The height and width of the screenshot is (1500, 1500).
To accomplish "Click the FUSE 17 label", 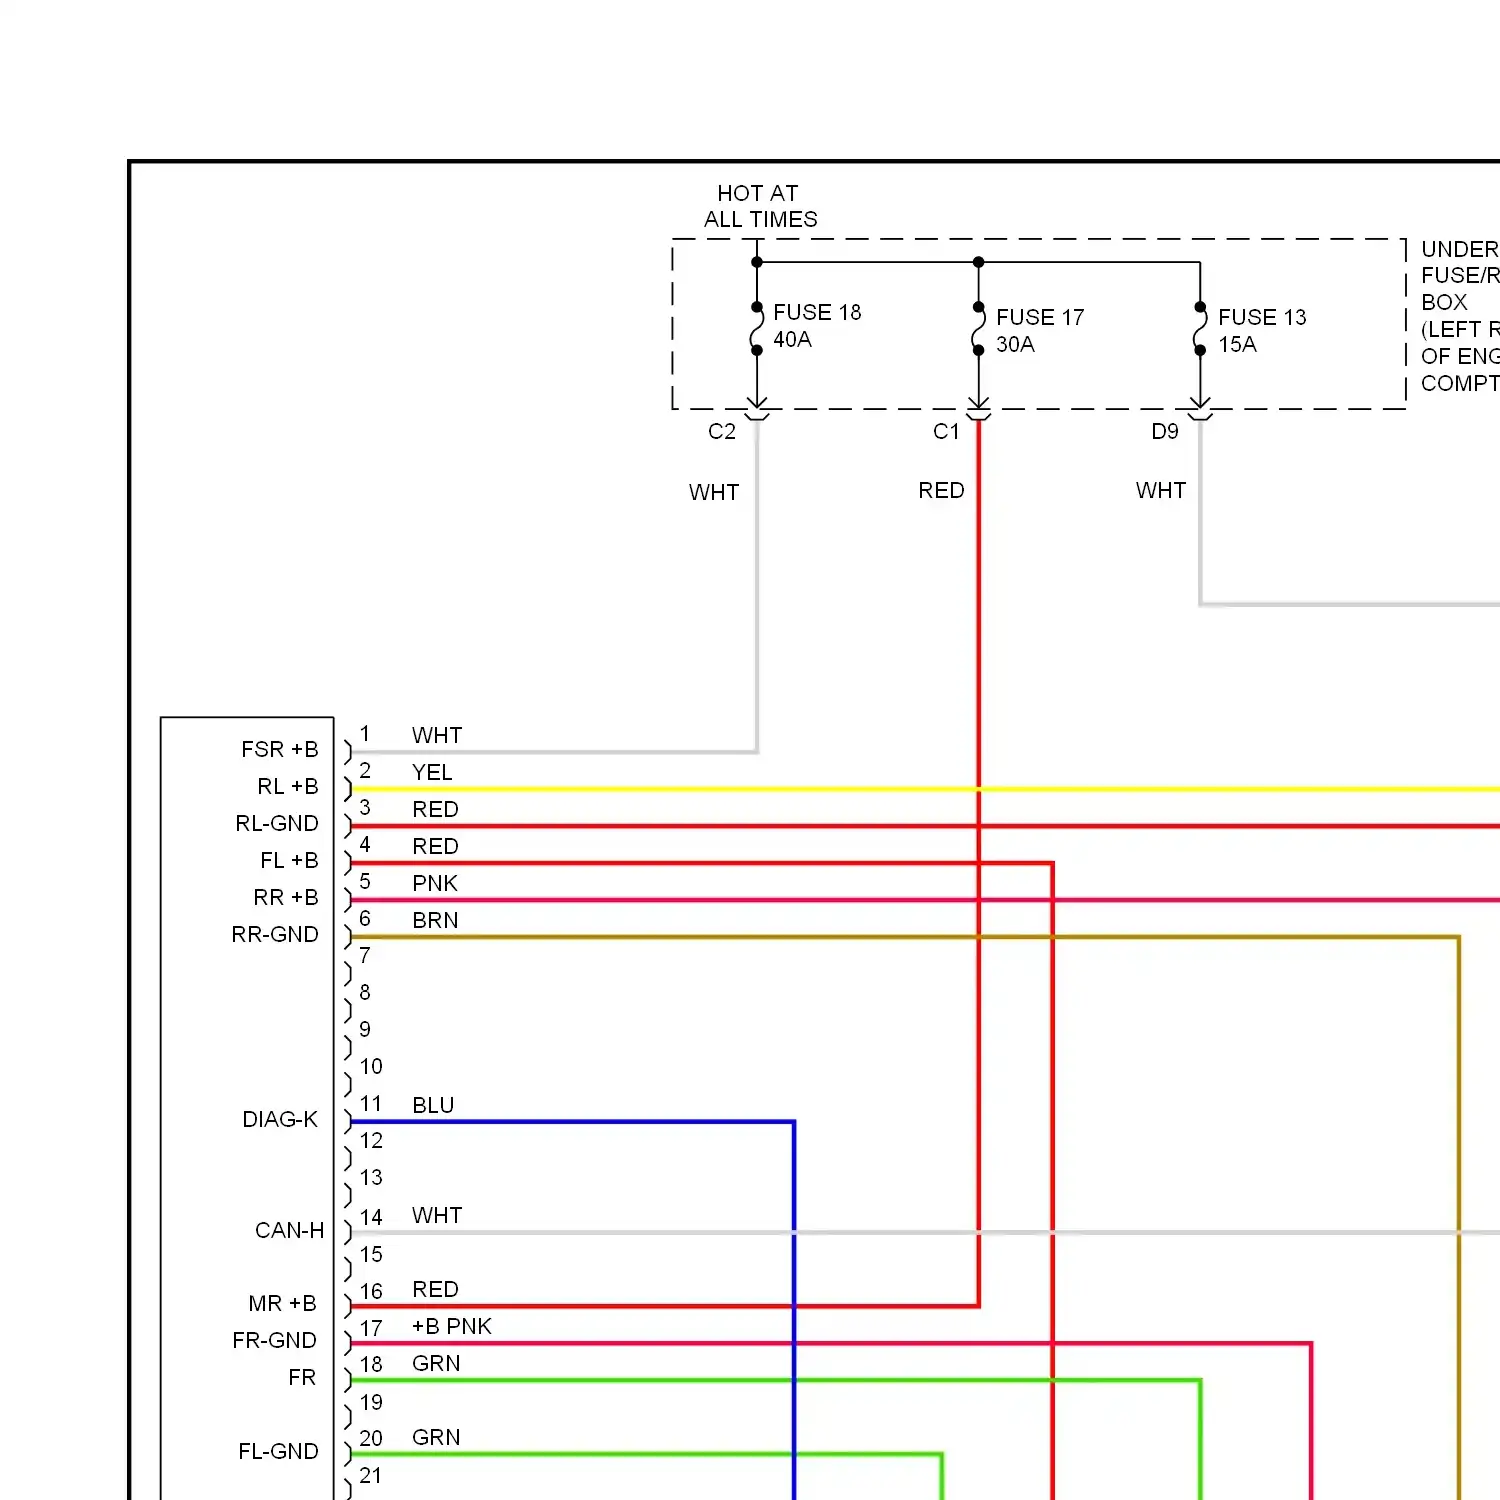I will coord(1040,317).
